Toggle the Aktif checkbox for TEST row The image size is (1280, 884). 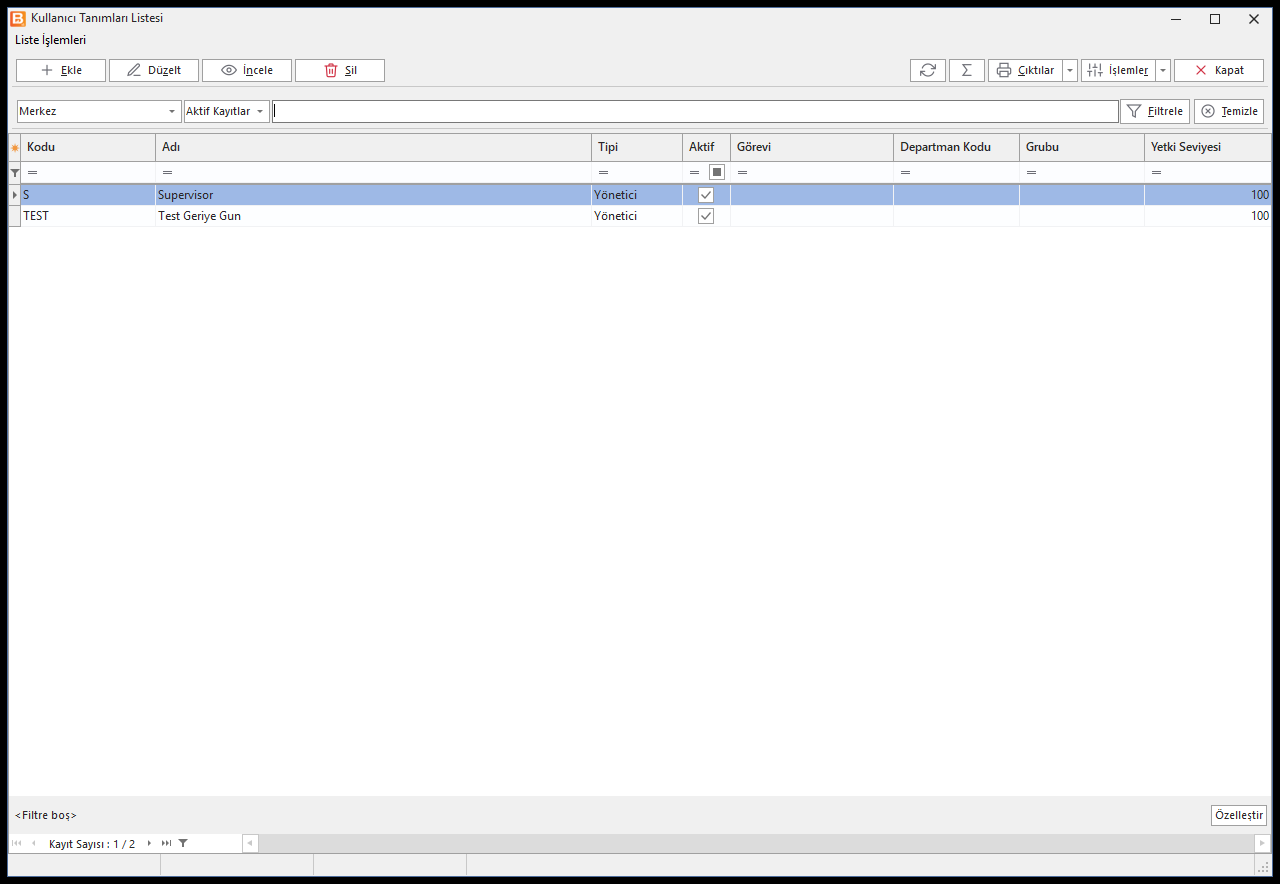coord(706,216)
